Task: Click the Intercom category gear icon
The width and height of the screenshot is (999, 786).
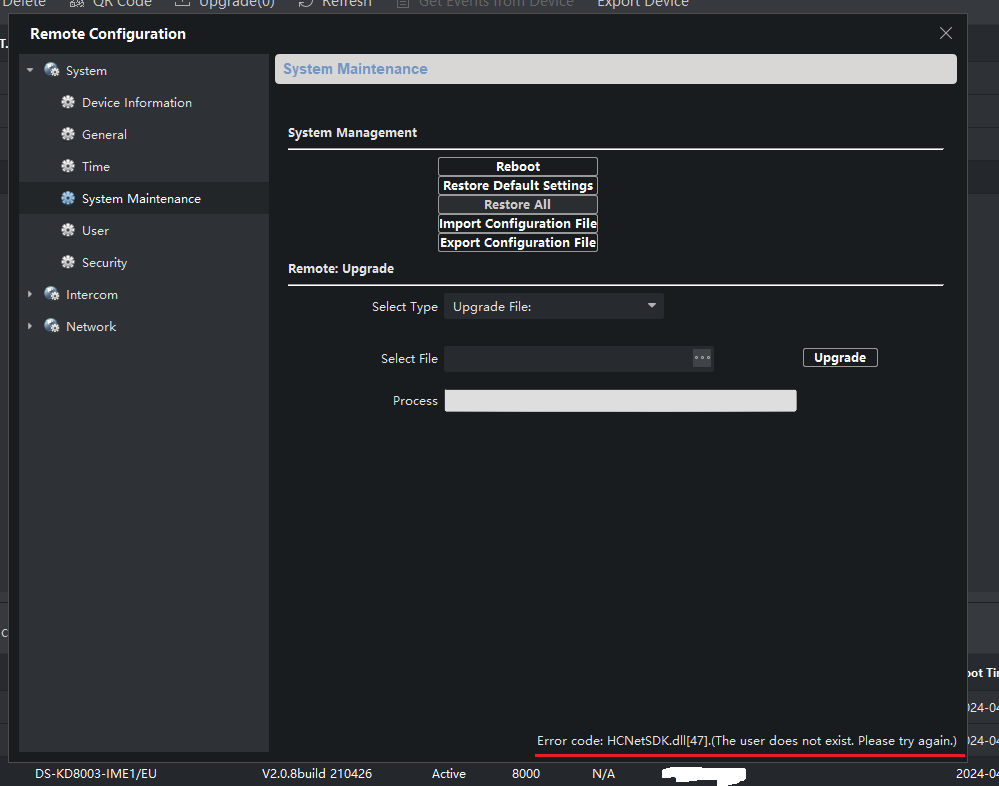Action: click(52, 295)
